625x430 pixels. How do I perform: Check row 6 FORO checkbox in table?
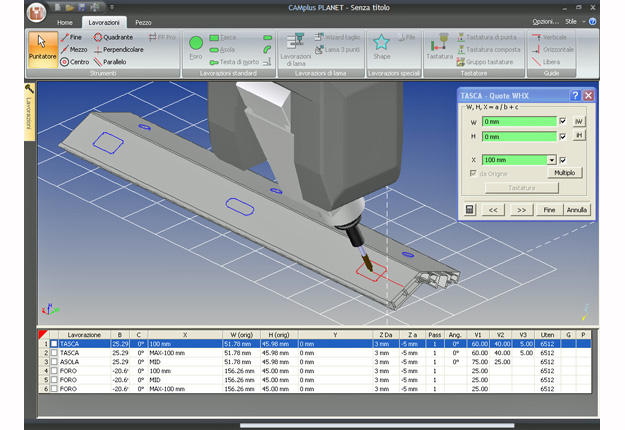coord(54,389)
